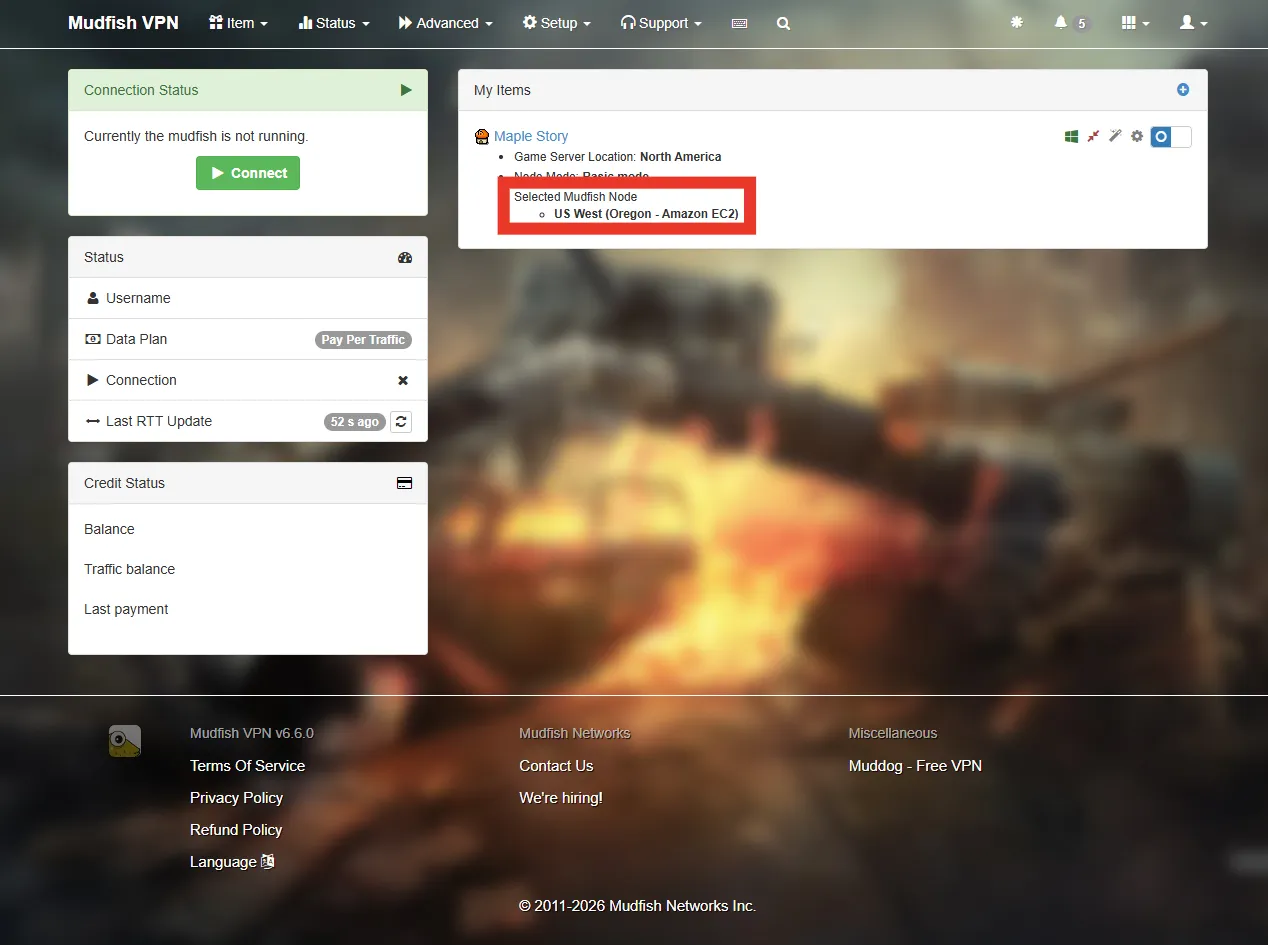Open the user account dropdown
The width and height of the screenshot is (1268, 945).
(1194, 23)
